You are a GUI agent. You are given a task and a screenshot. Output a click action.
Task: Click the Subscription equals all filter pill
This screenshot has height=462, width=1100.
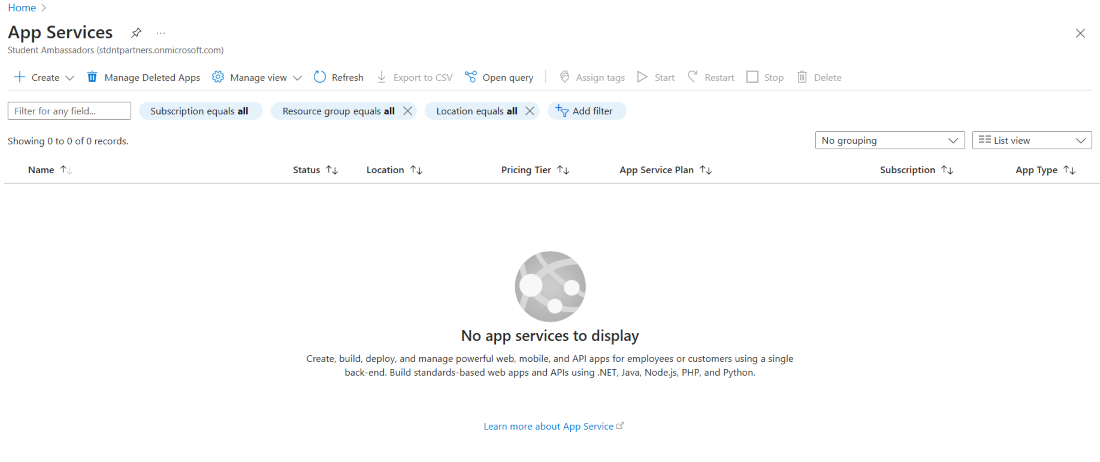[200, 111]
